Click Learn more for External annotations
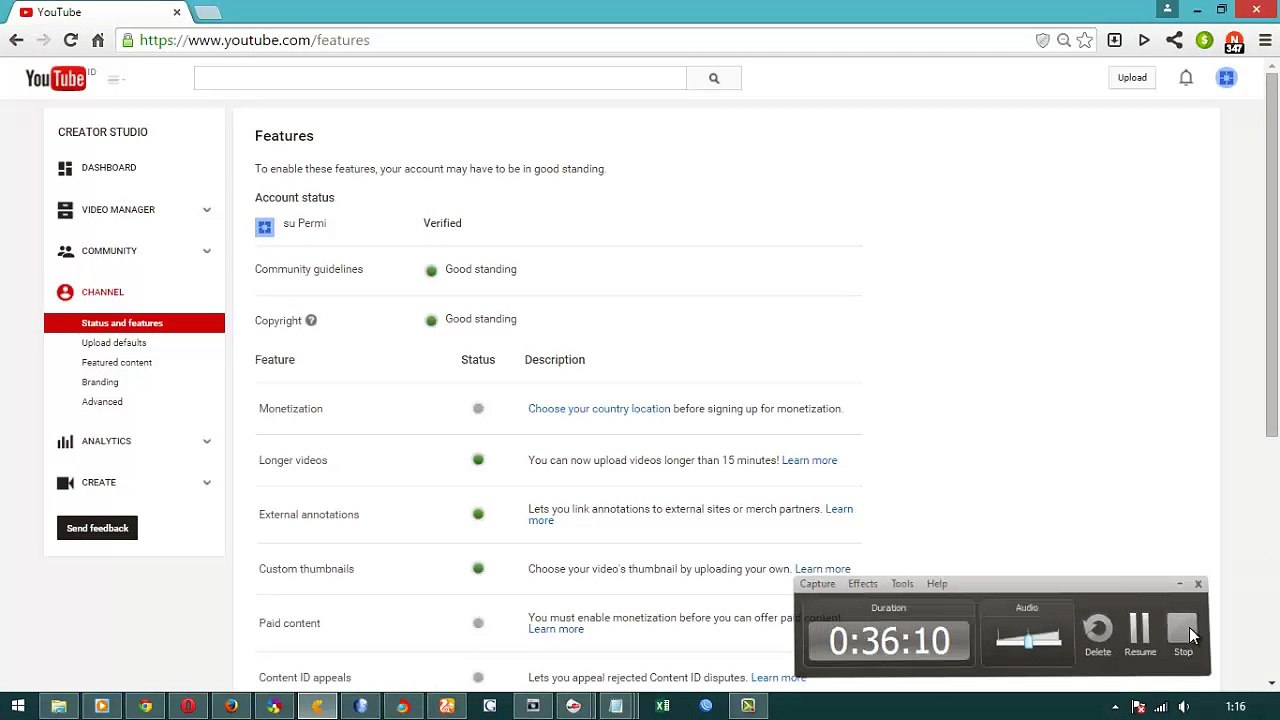The height and width of the screenshot is (720, 1280). (x=839, y=509)
